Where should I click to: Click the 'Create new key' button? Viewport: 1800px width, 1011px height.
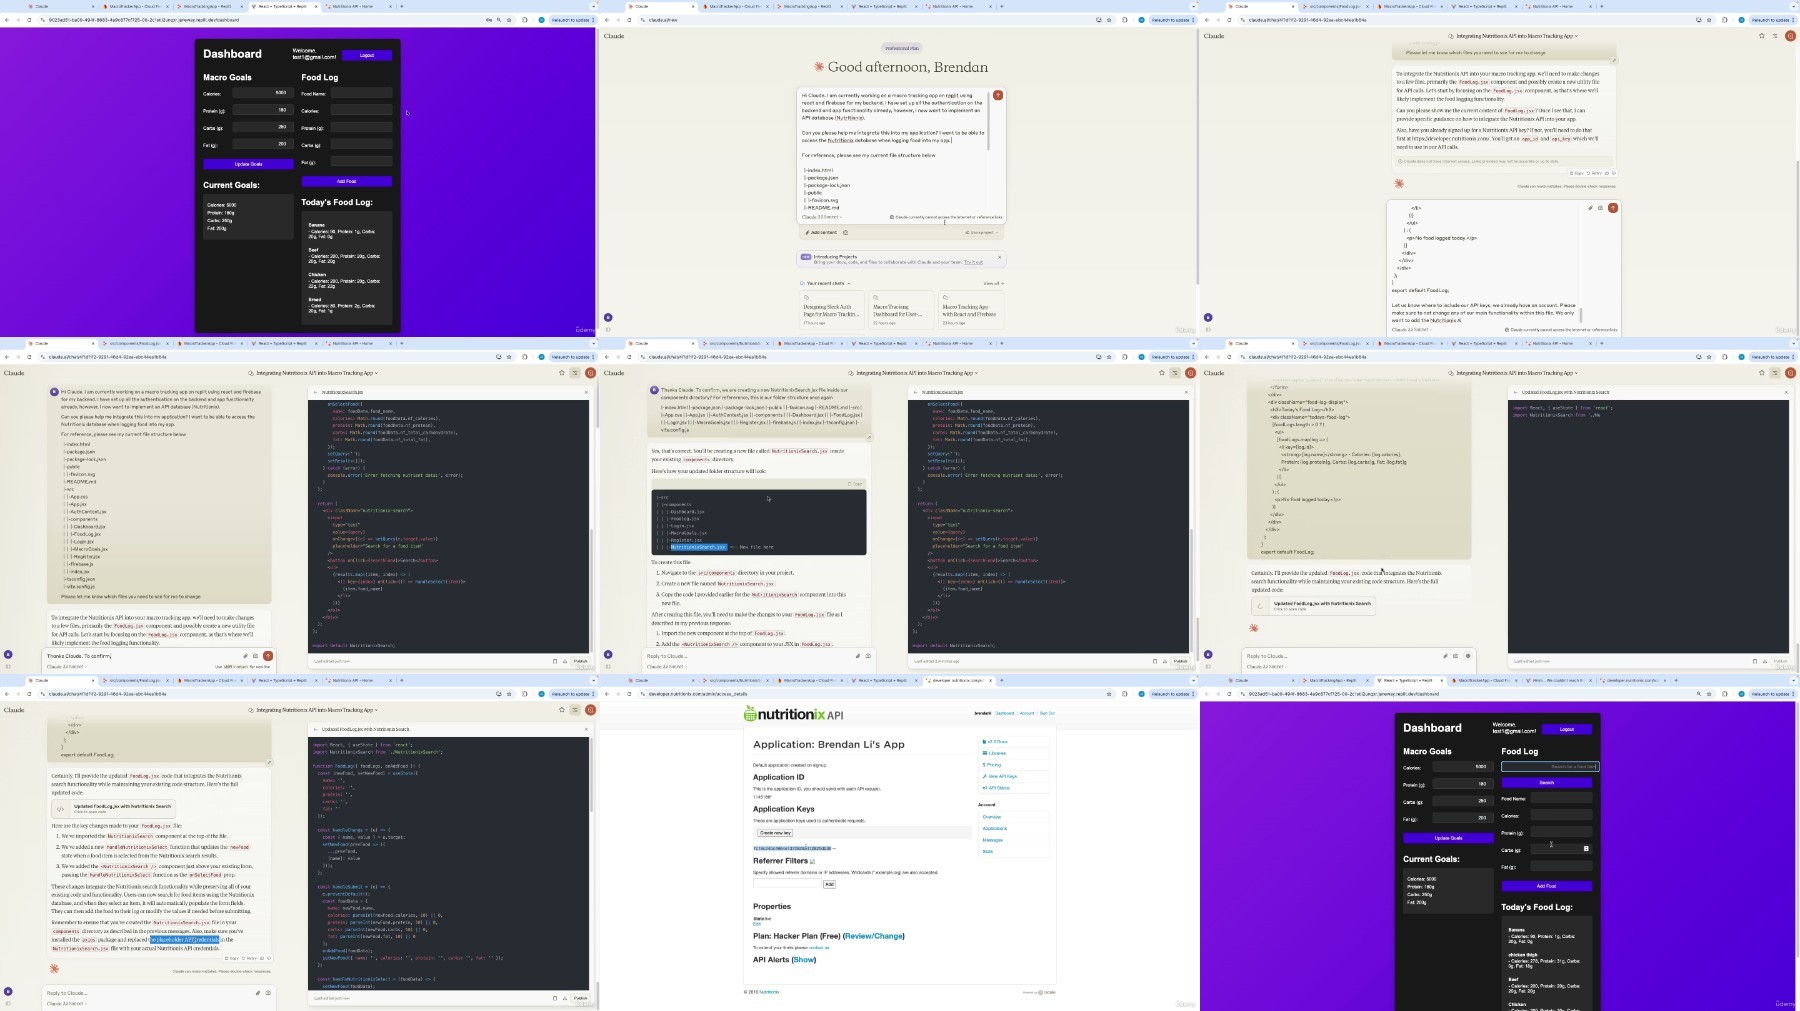click(775, 832)
